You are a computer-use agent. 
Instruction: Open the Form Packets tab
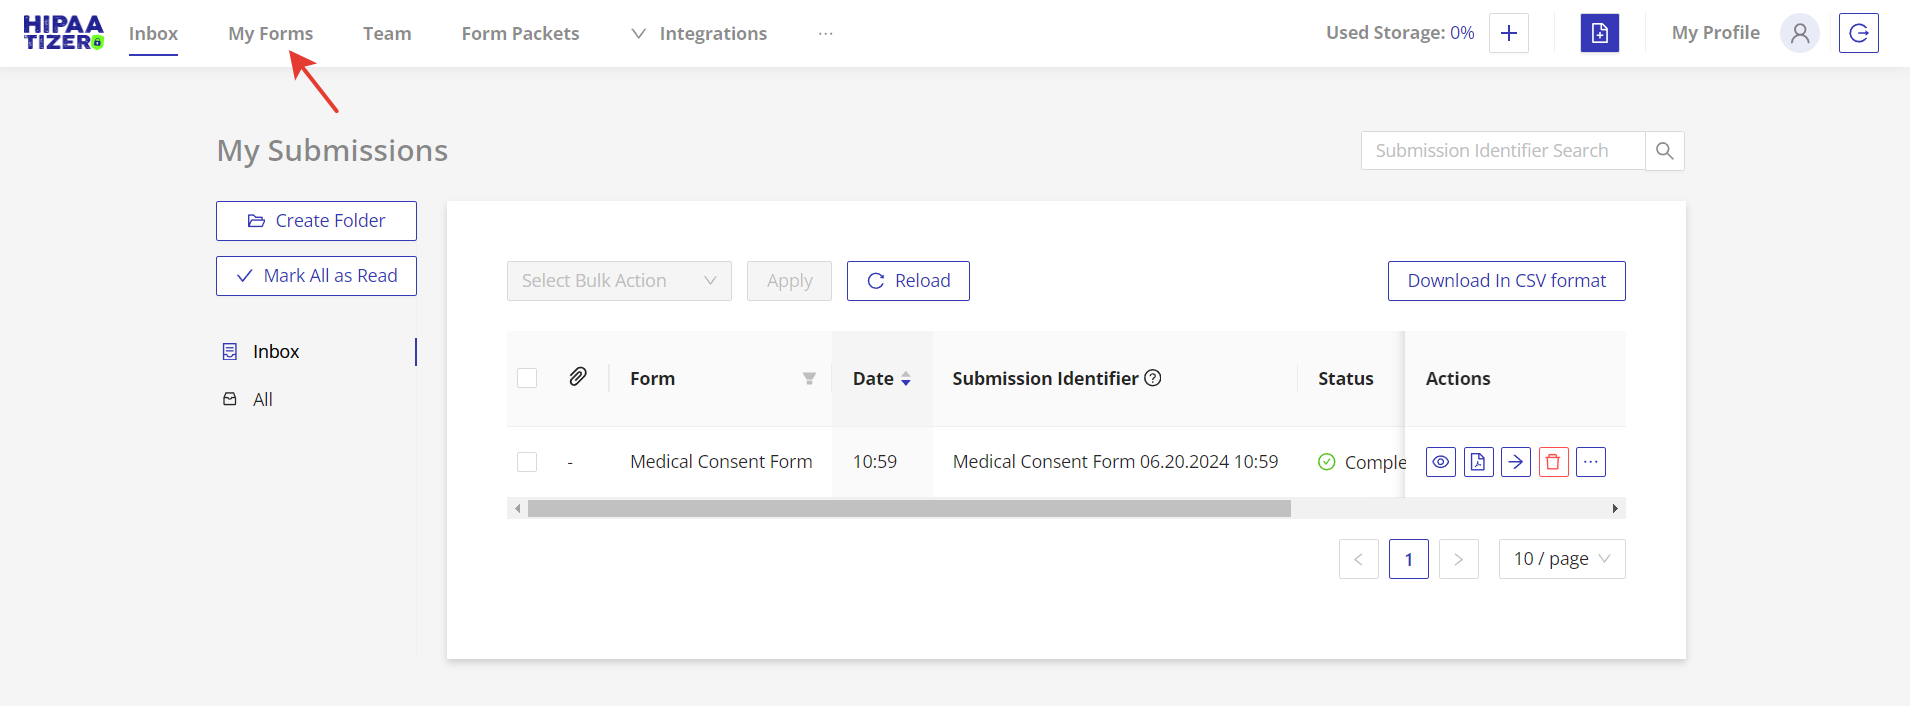coord(520,34)
